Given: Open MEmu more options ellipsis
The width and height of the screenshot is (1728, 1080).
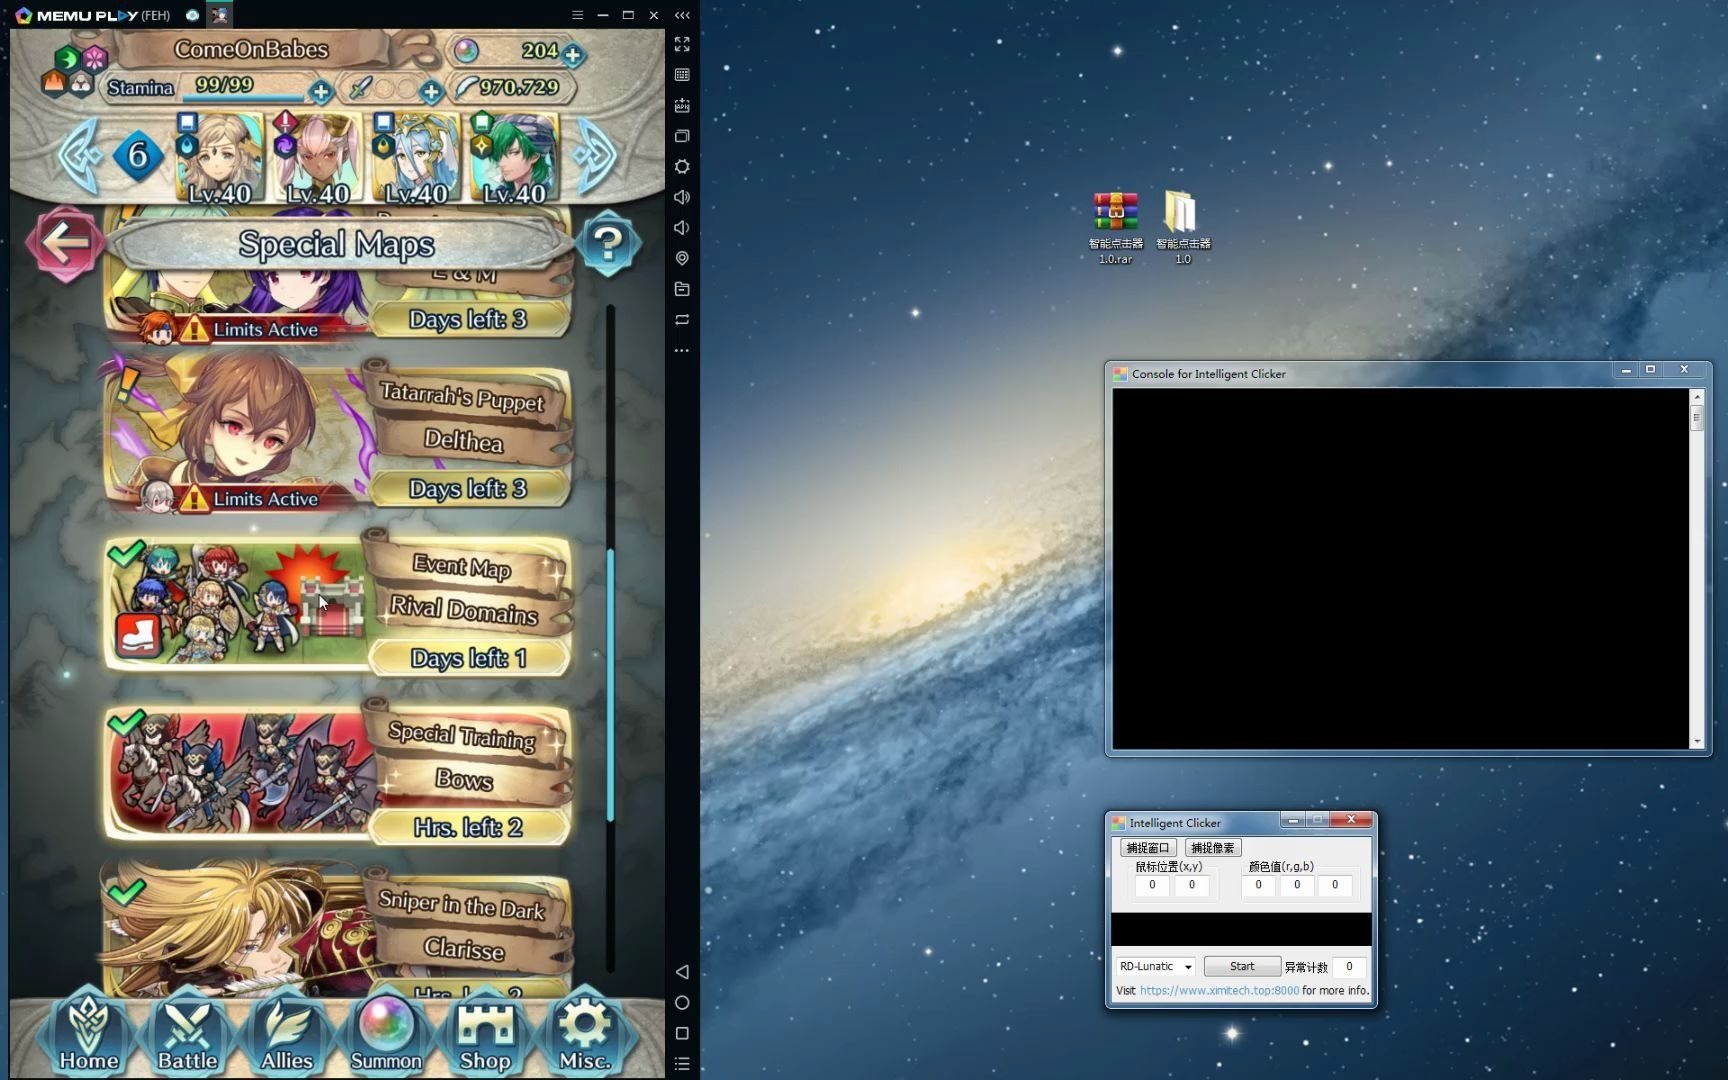Looking at the screenshot, I should [682, 350].
